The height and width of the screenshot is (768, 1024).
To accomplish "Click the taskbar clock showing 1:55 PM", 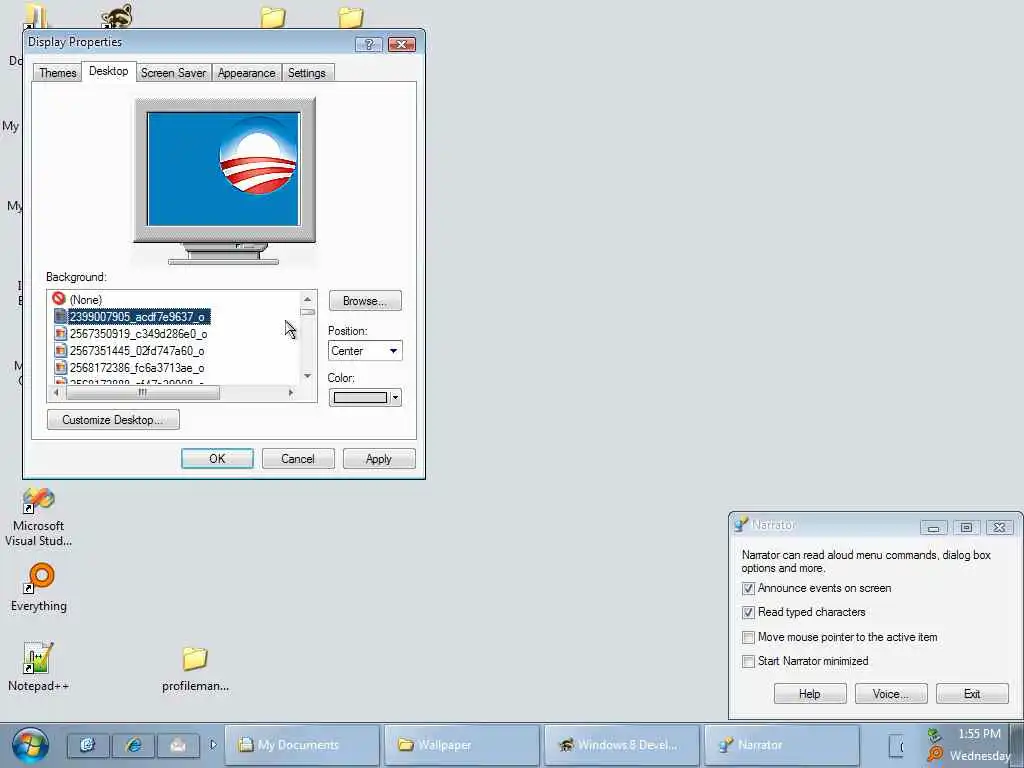I will (979, 734).
